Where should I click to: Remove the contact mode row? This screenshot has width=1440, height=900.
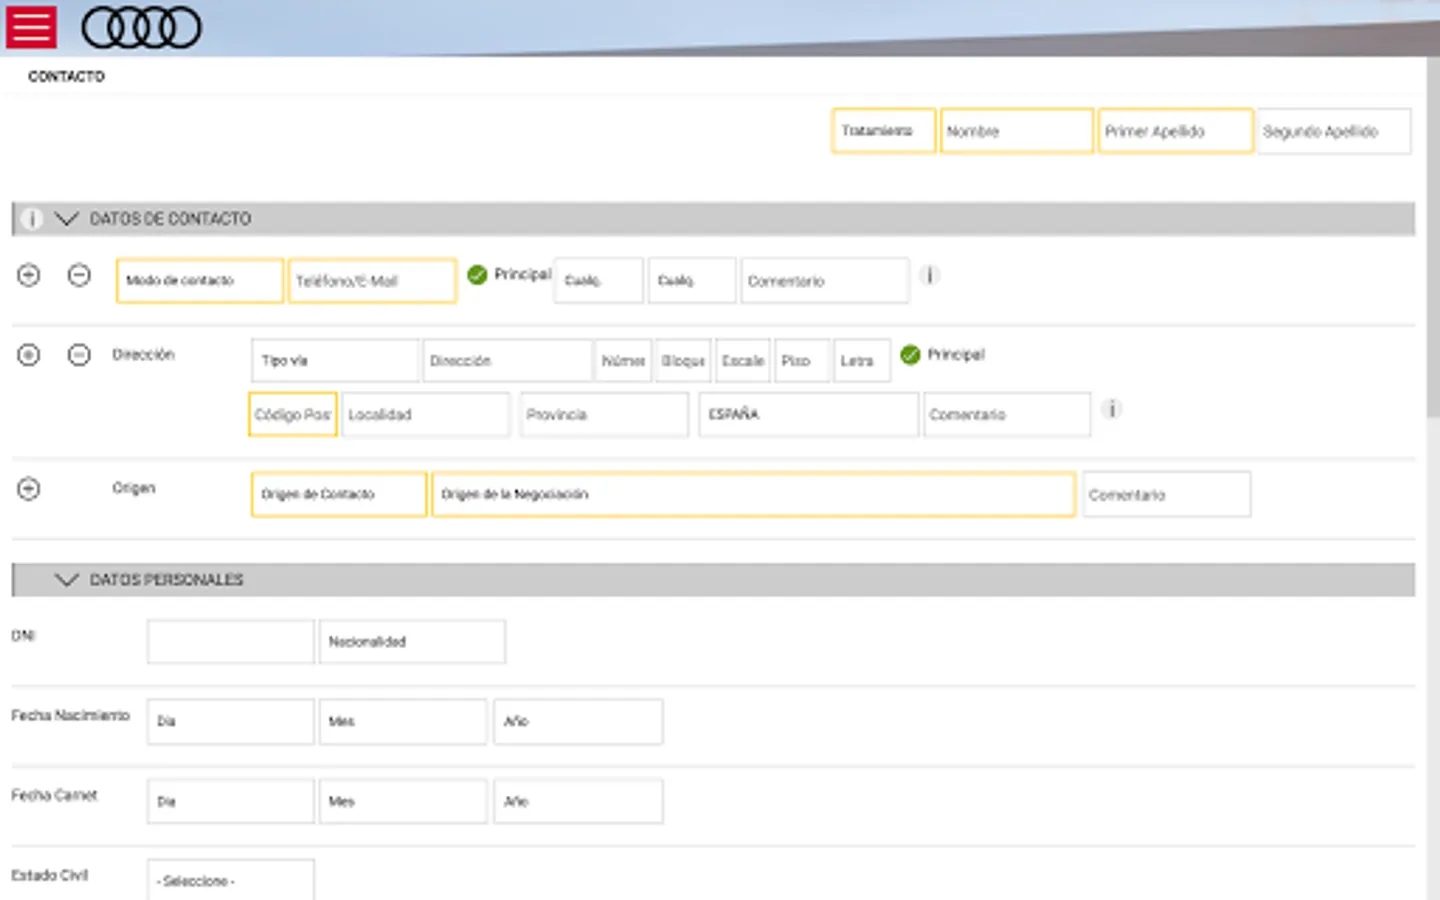pyautogui.click(x=79, y=275)
